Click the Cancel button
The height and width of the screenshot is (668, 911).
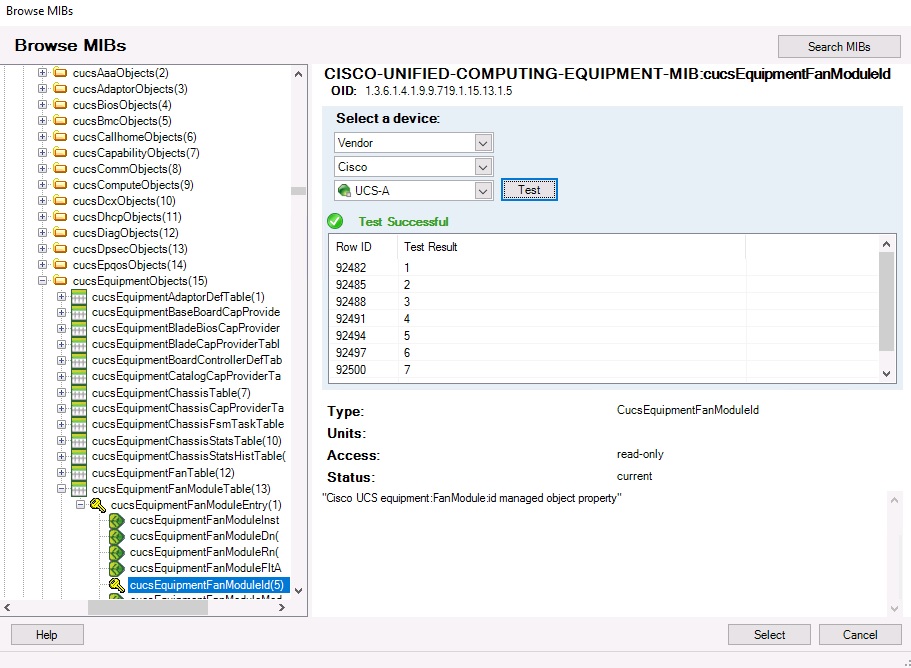click(x=860, y=634)
